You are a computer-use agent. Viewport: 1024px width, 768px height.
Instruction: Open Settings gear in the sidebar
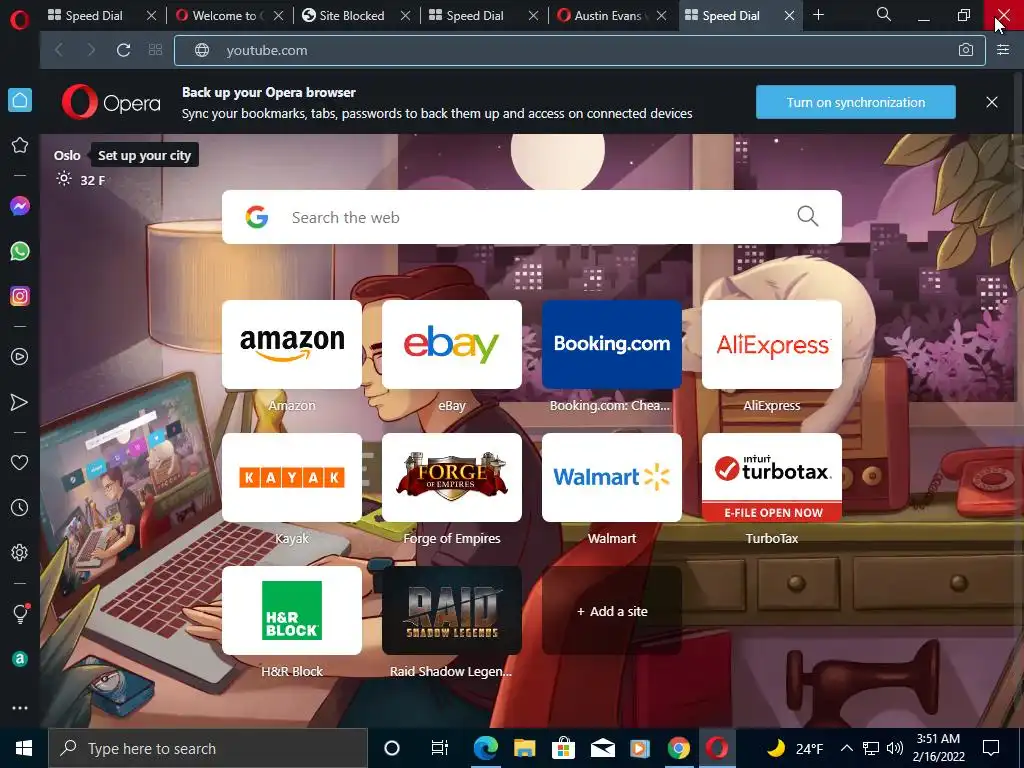pos(20,552)
